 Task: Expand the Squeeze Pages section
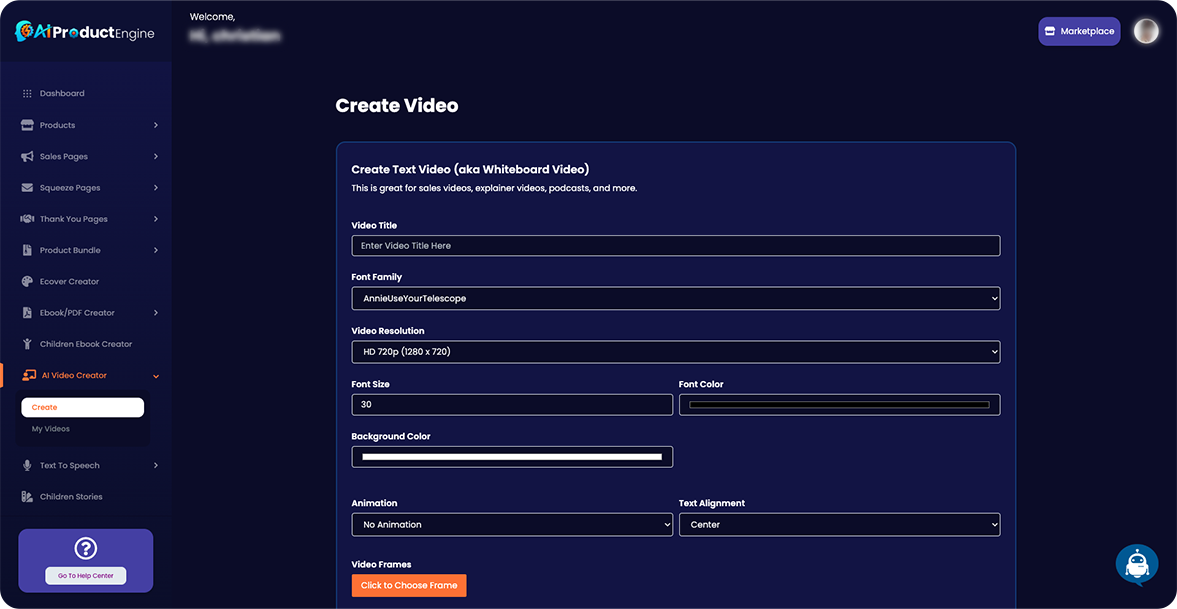pos(70,187)
